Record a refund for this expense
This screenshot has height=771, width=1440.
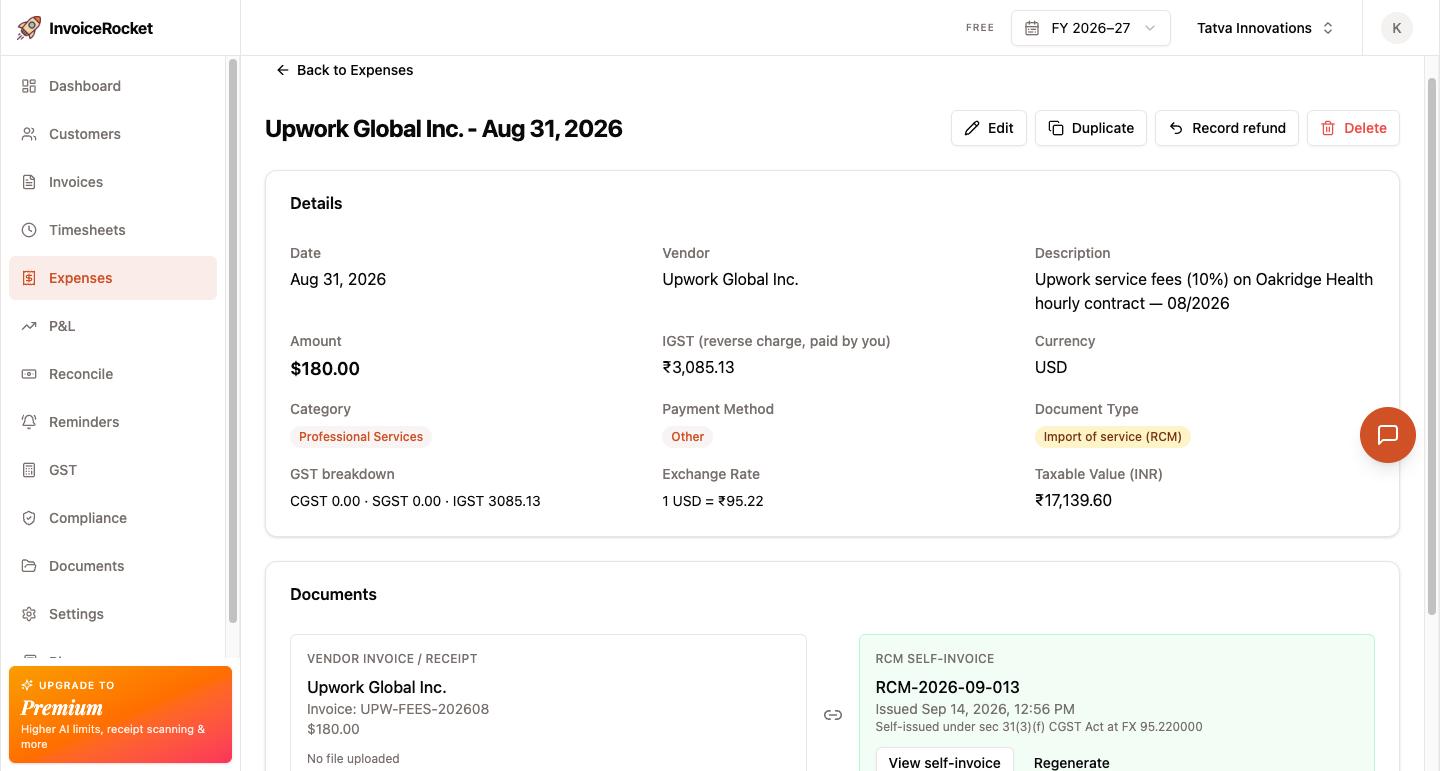(1227, 128)
